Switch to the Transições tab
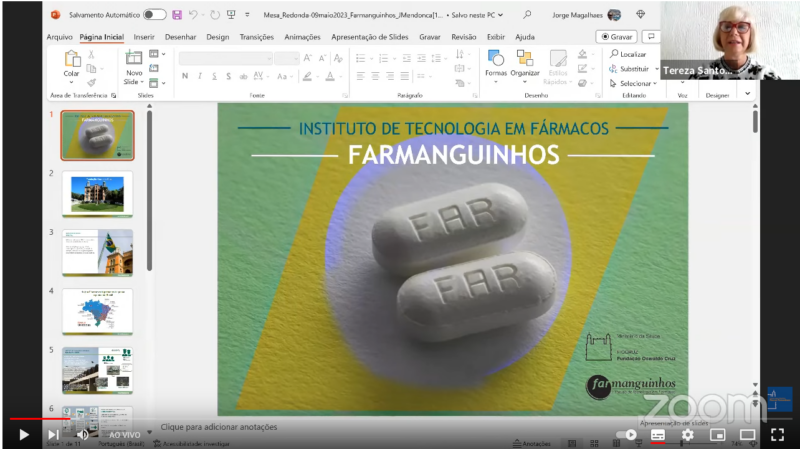Image resolution: width=800 pixels, height=449 pixels. 256,37
